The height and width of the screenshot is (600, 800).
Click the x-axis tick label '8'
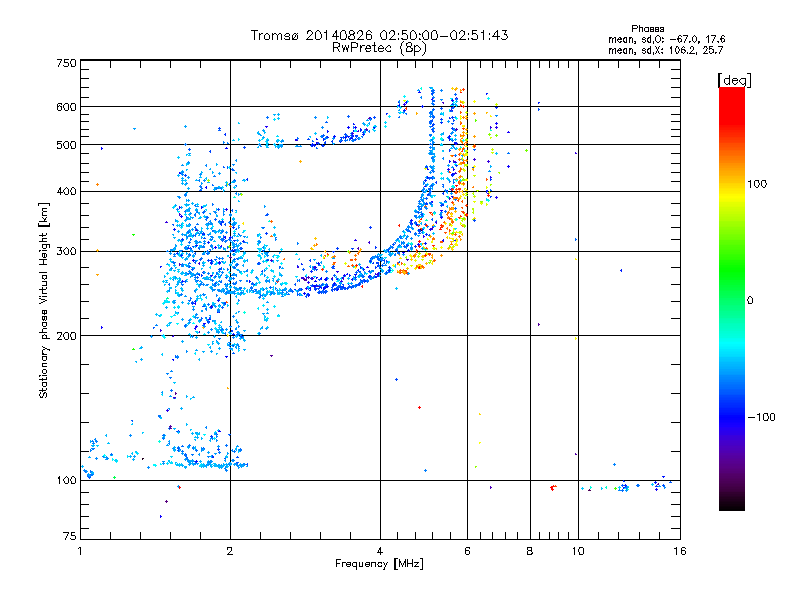(530, 551)
